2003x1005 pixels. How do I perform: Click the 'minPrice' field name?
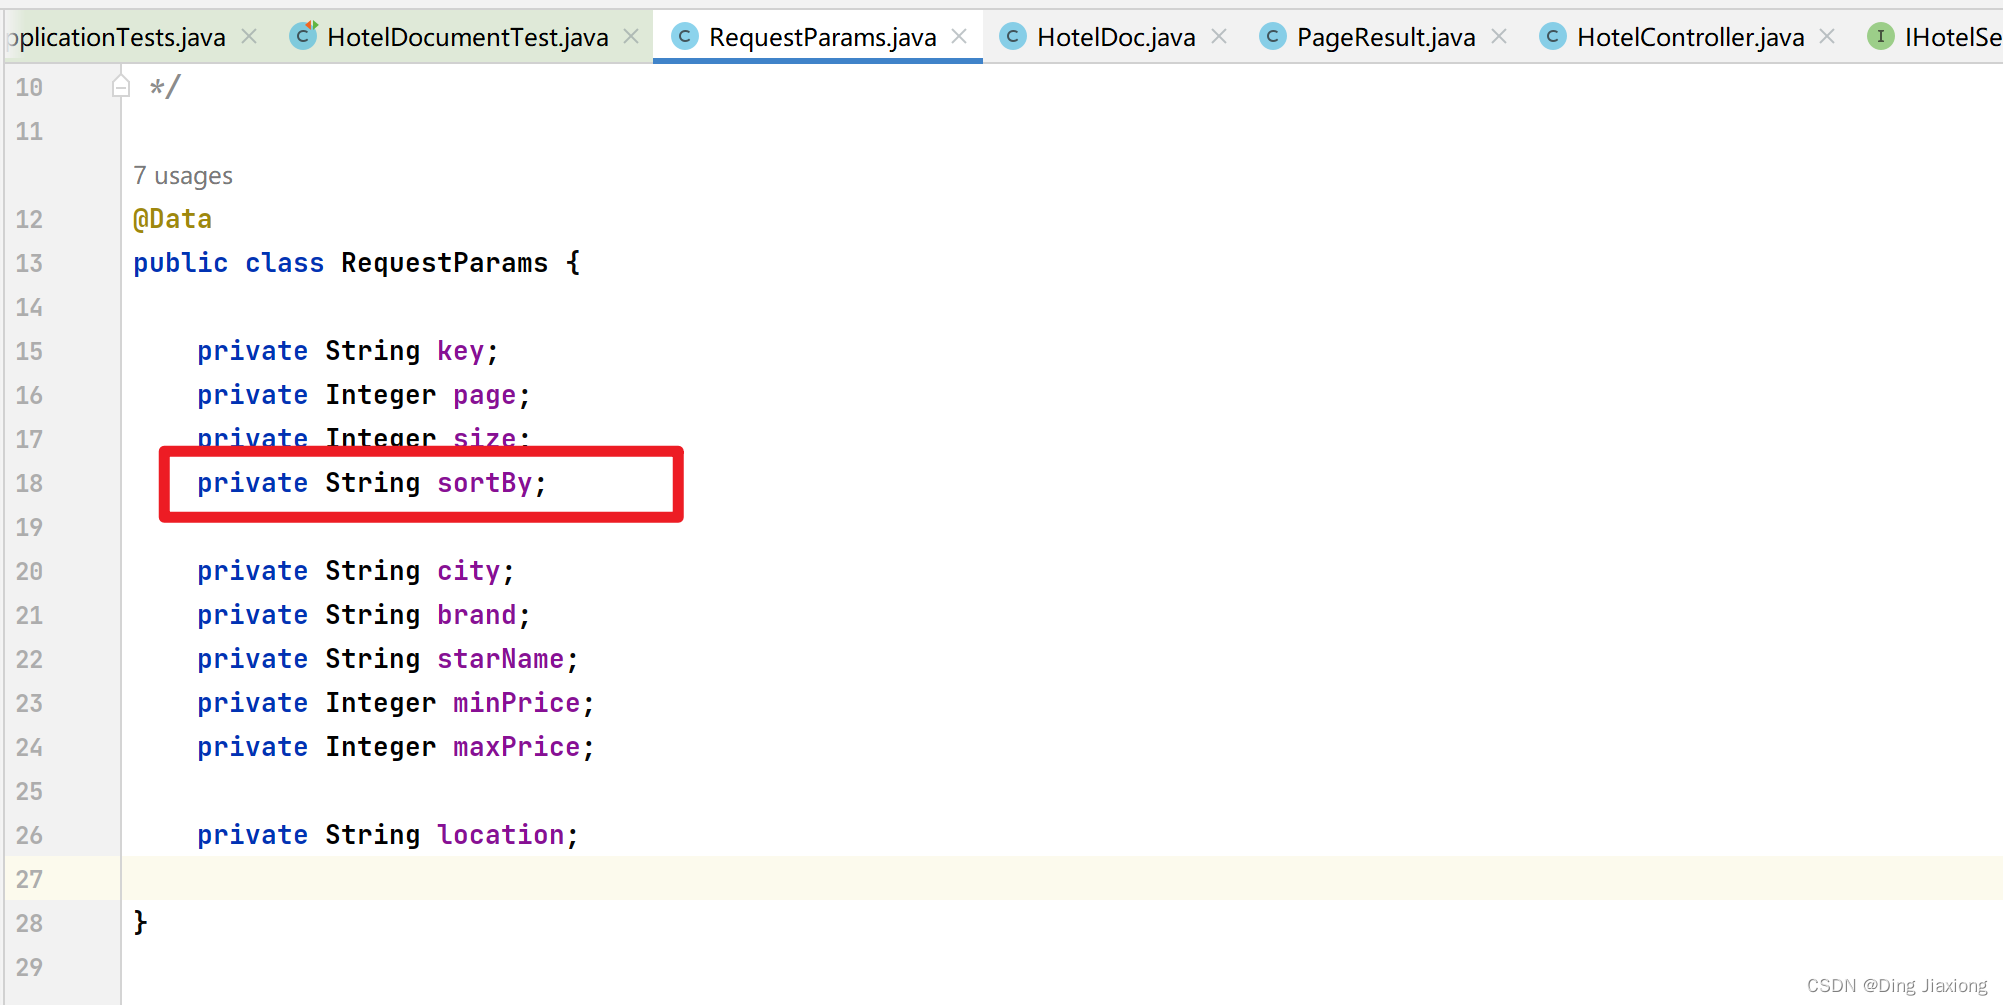pos(517,703)
